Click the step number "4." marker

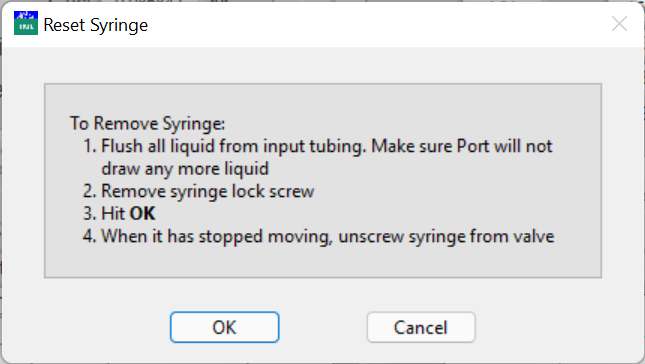tap(90, 236)
